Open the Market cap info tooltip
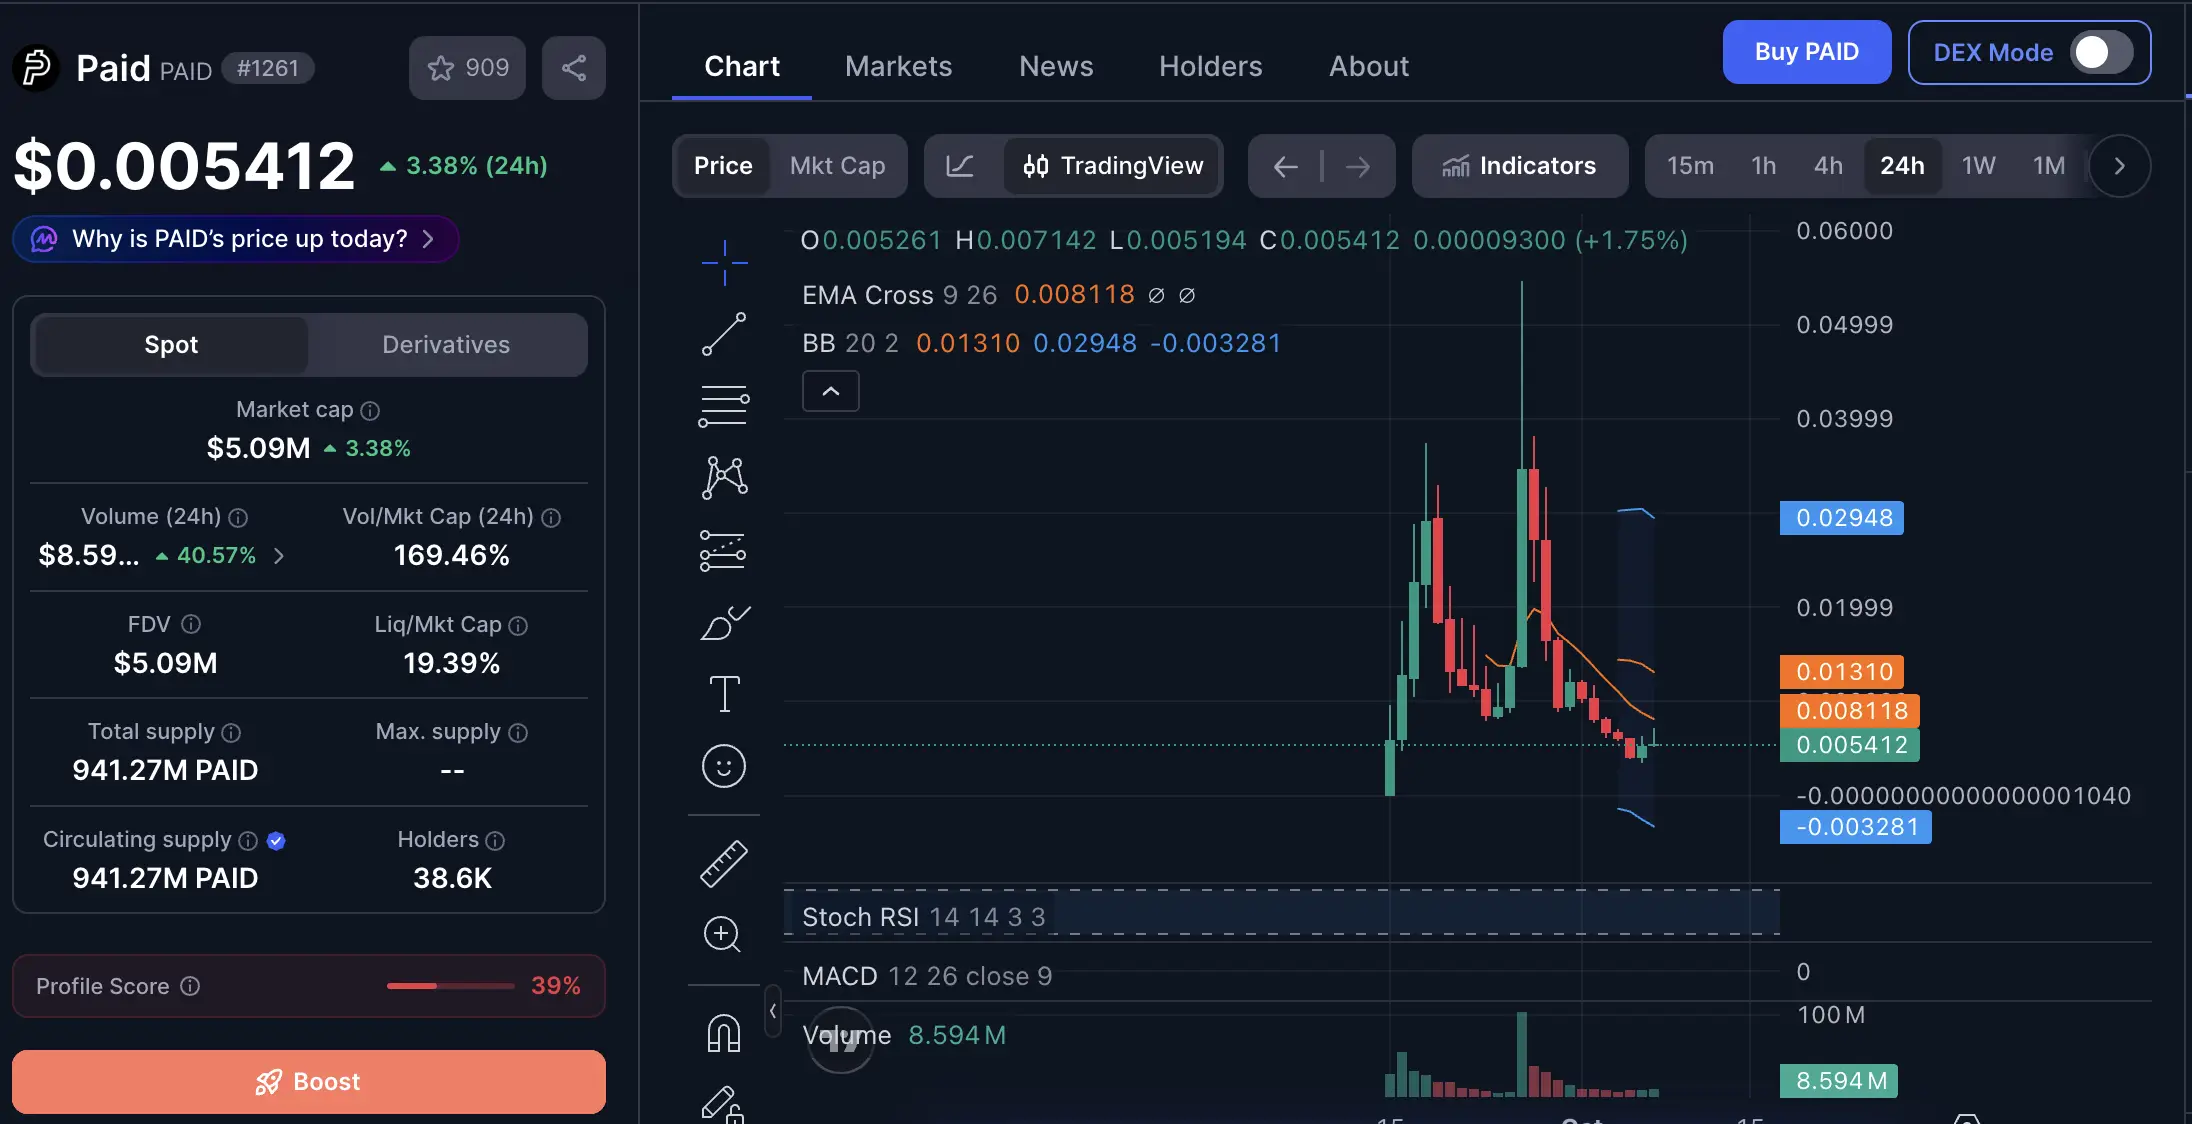The image size is (2192, 1124). click(x=370, y=411)
